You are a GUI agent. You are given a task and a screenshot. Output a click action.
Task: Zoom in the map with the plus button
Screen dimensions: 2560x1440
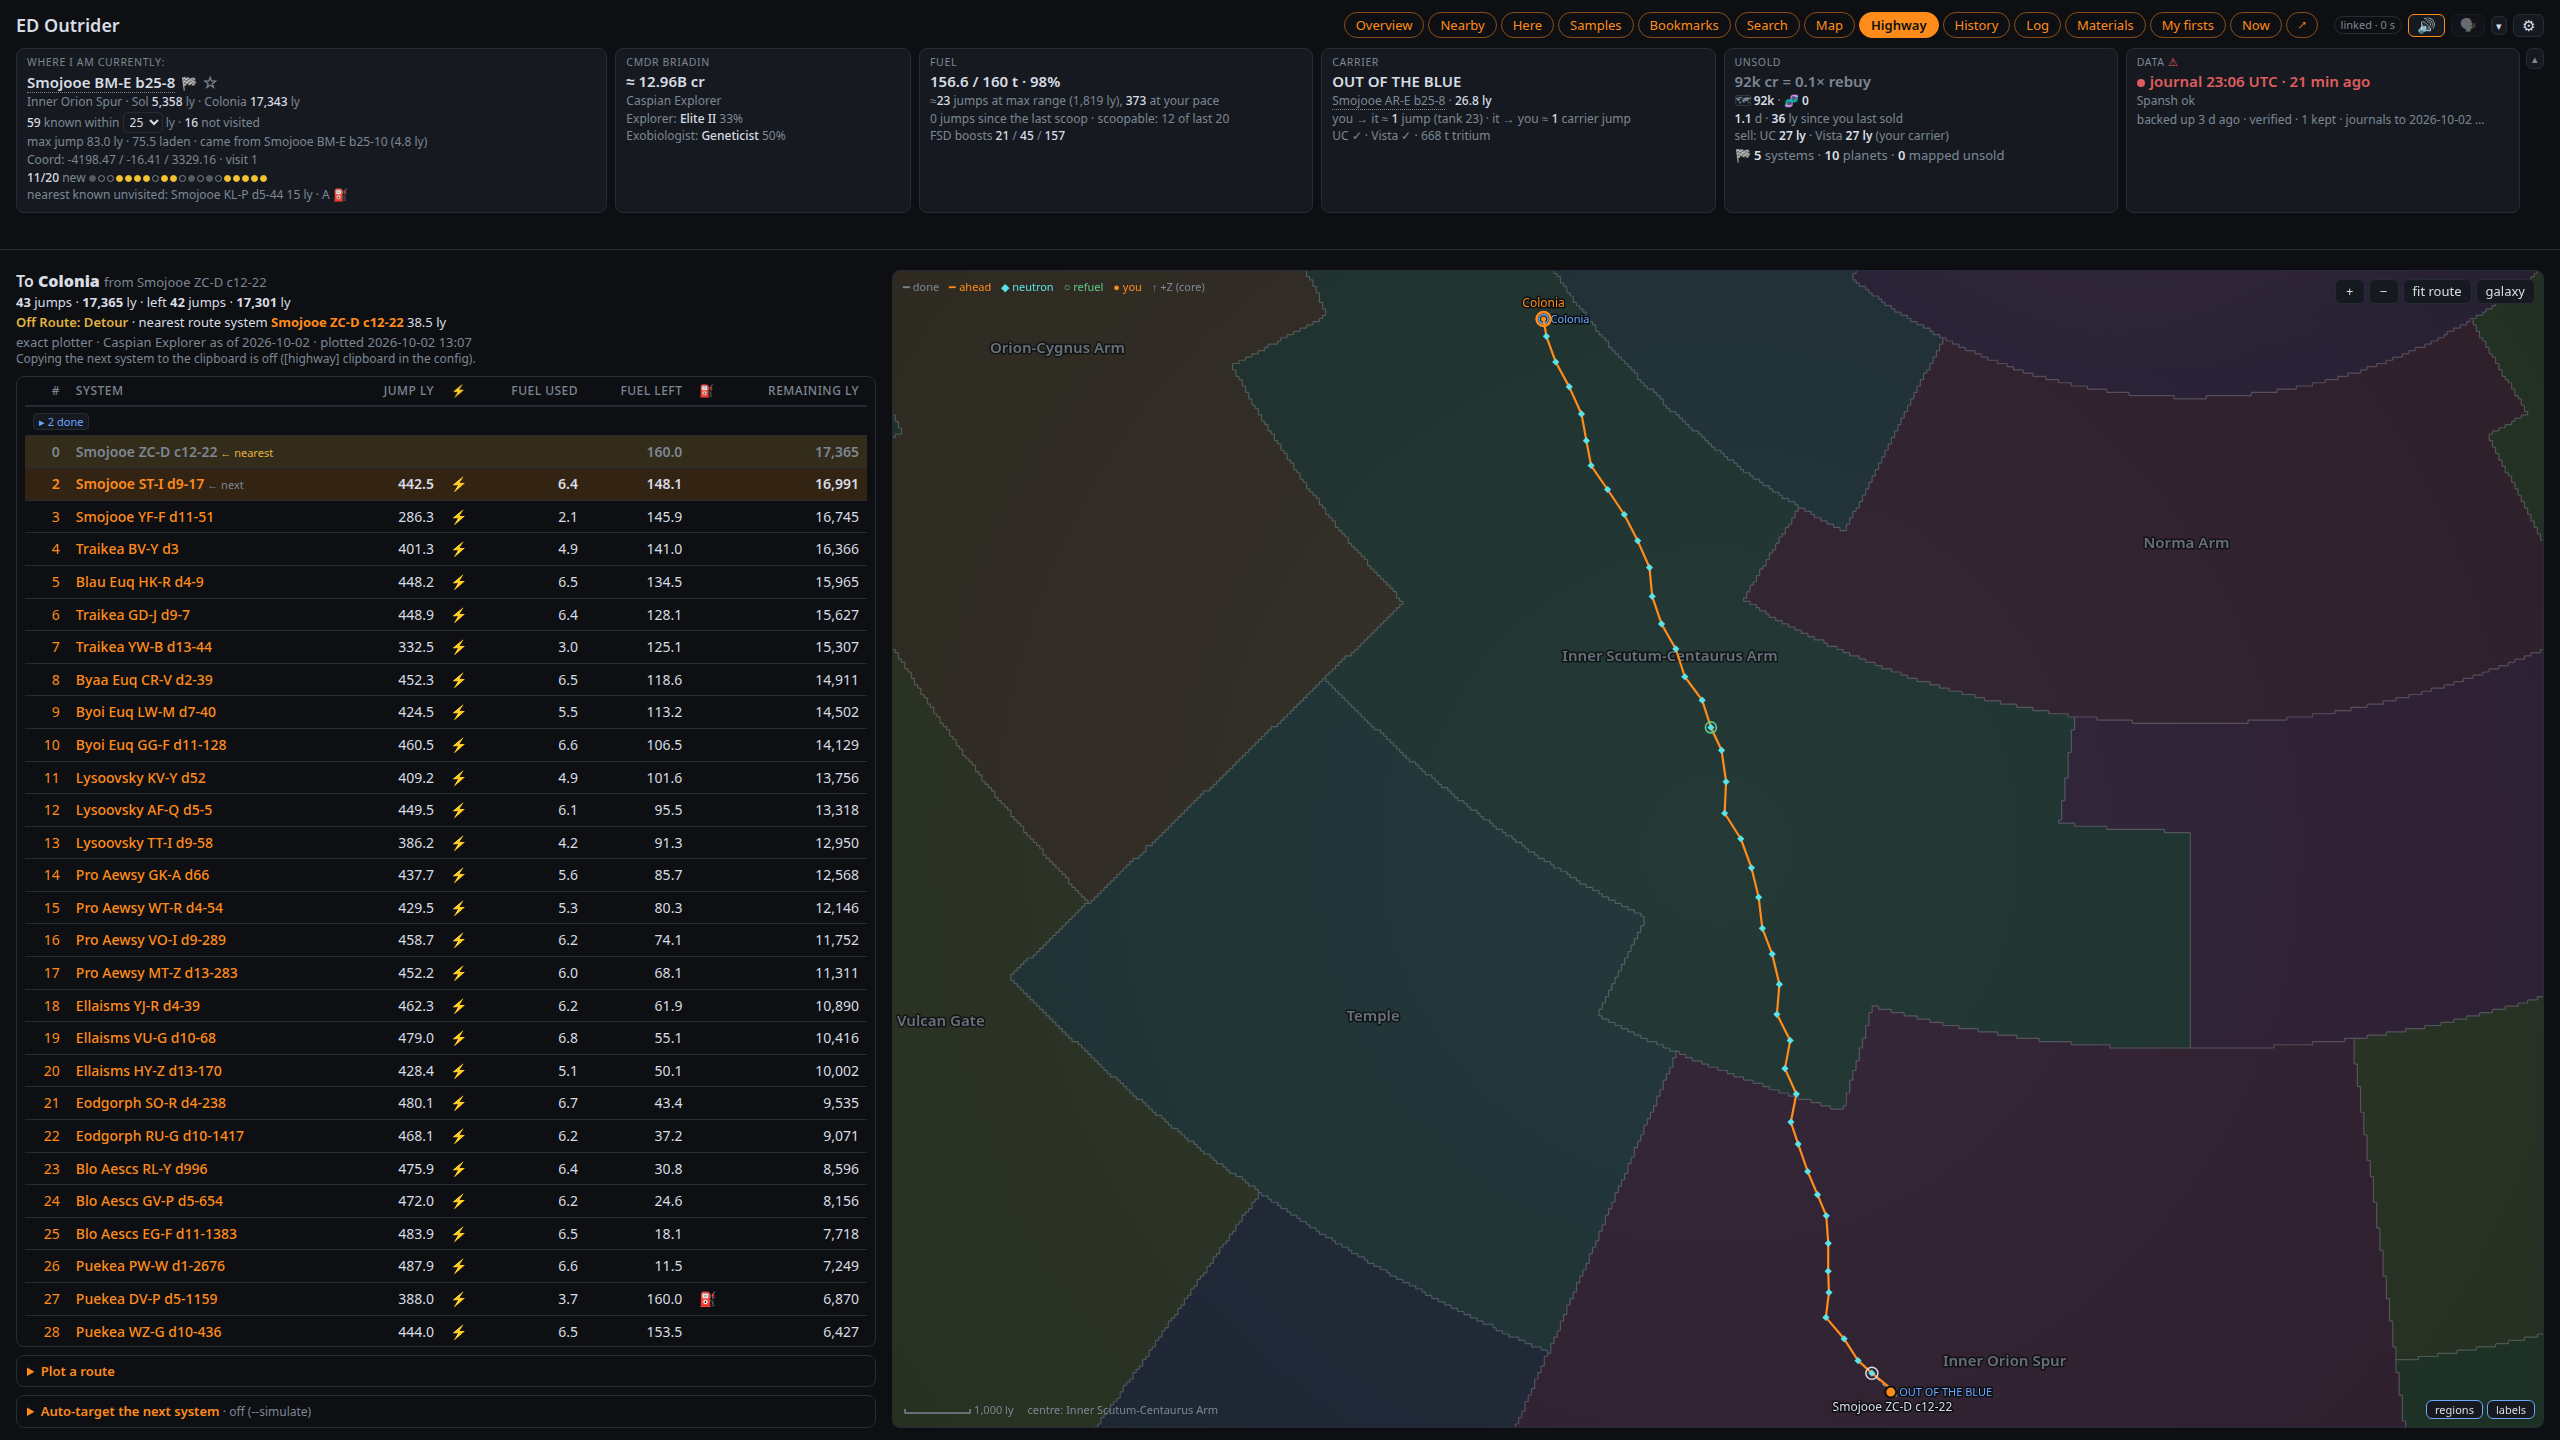point(2350,292)
